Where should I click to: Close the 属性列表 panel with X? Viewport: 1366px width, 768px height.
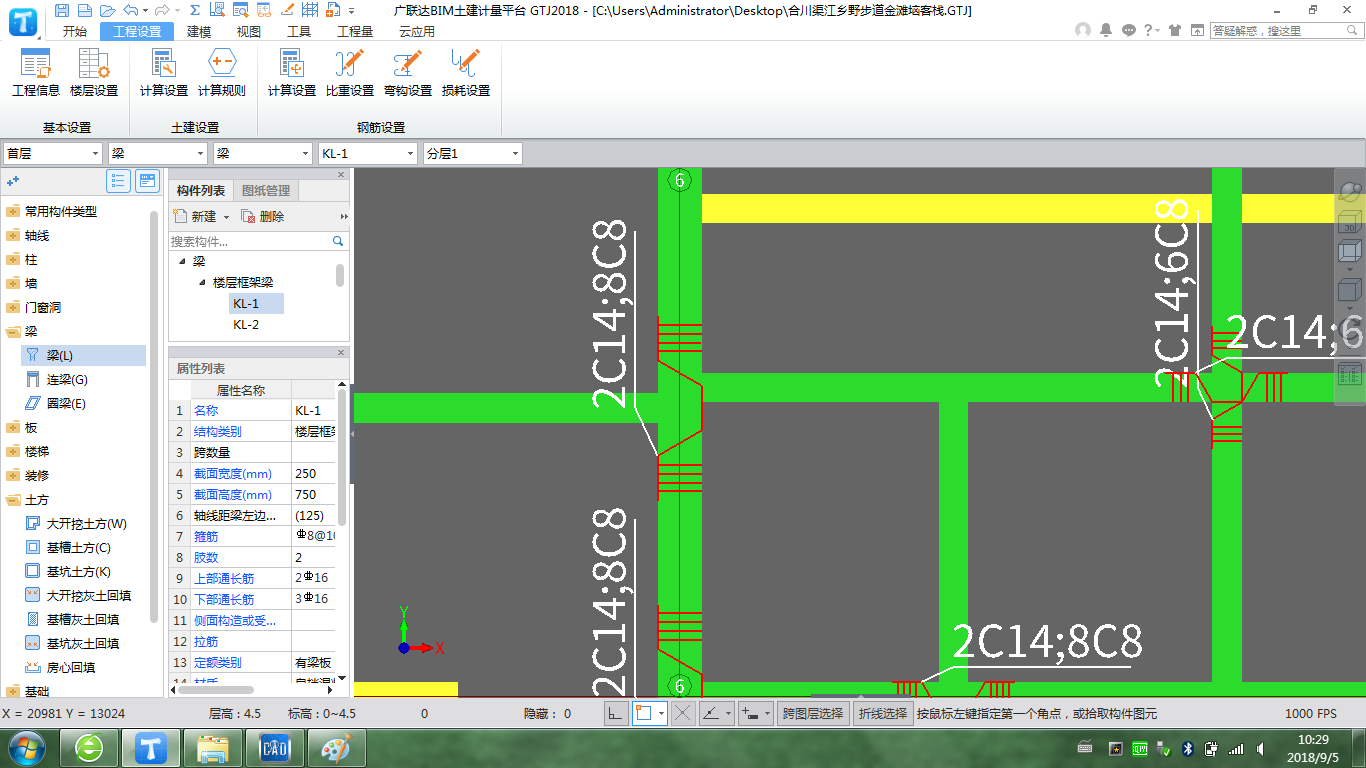tap(341, 353)
